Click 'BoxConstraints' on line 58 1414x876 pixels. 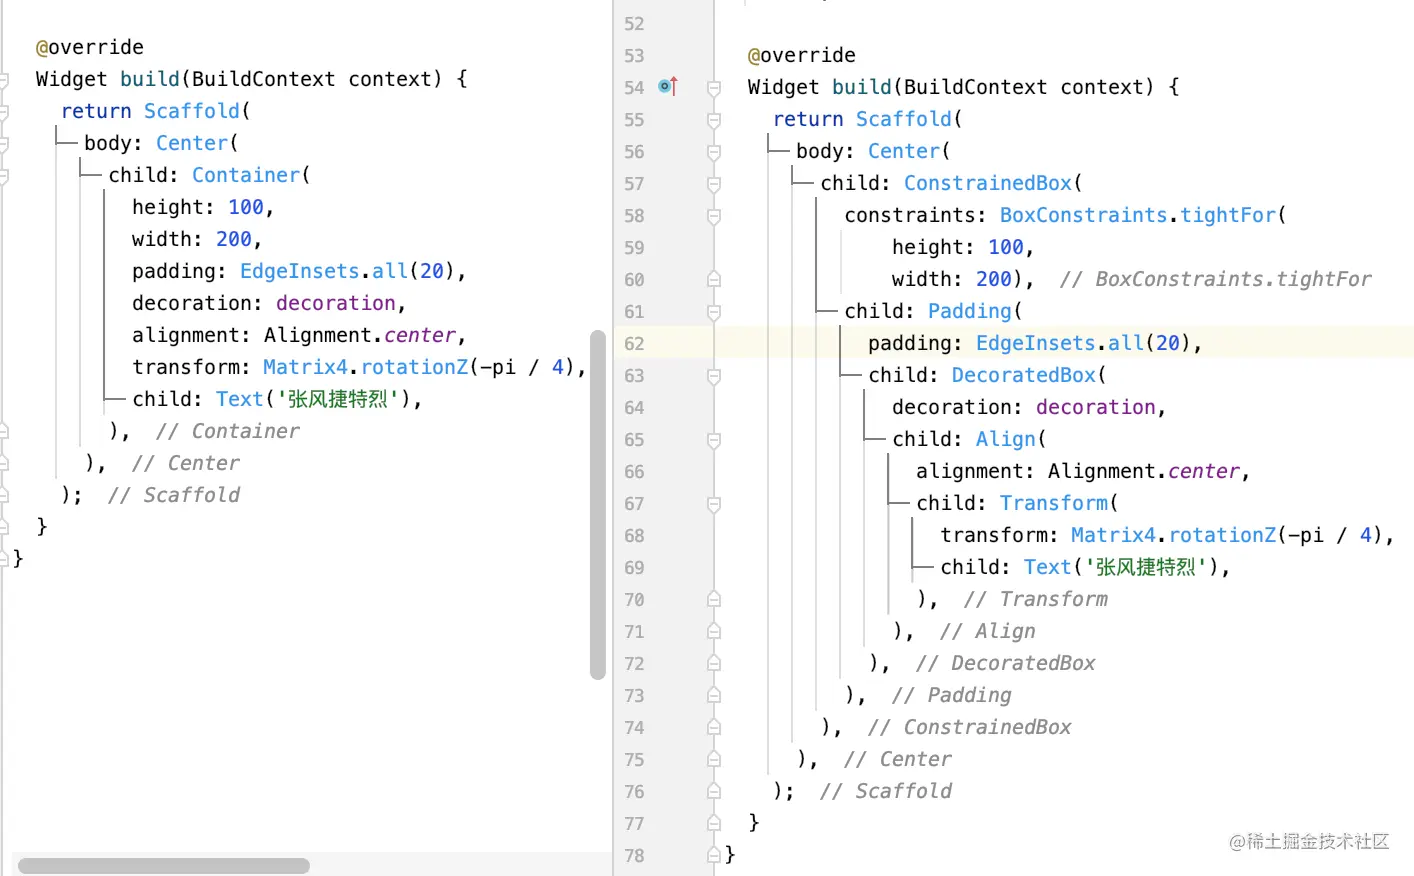pos(1084,215)
